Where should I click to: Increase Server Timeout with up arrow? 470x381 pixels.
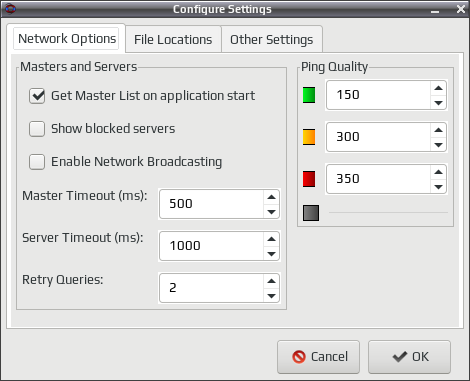(x=271, y=239)
